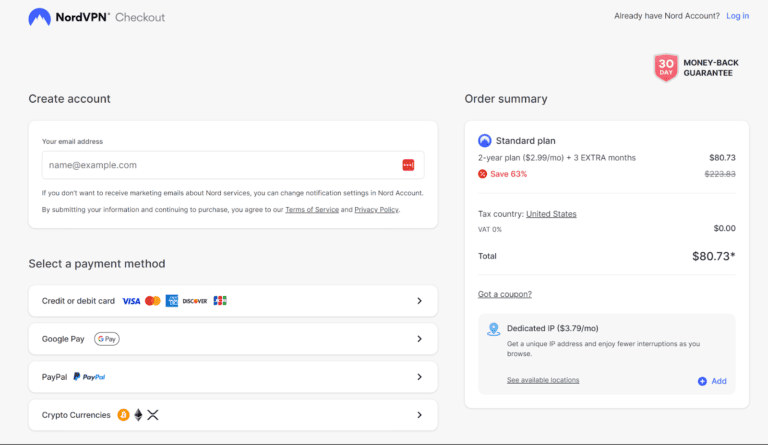Expand the Google Pay payment option
Screen dimensions: 768x445
point(419,339)
